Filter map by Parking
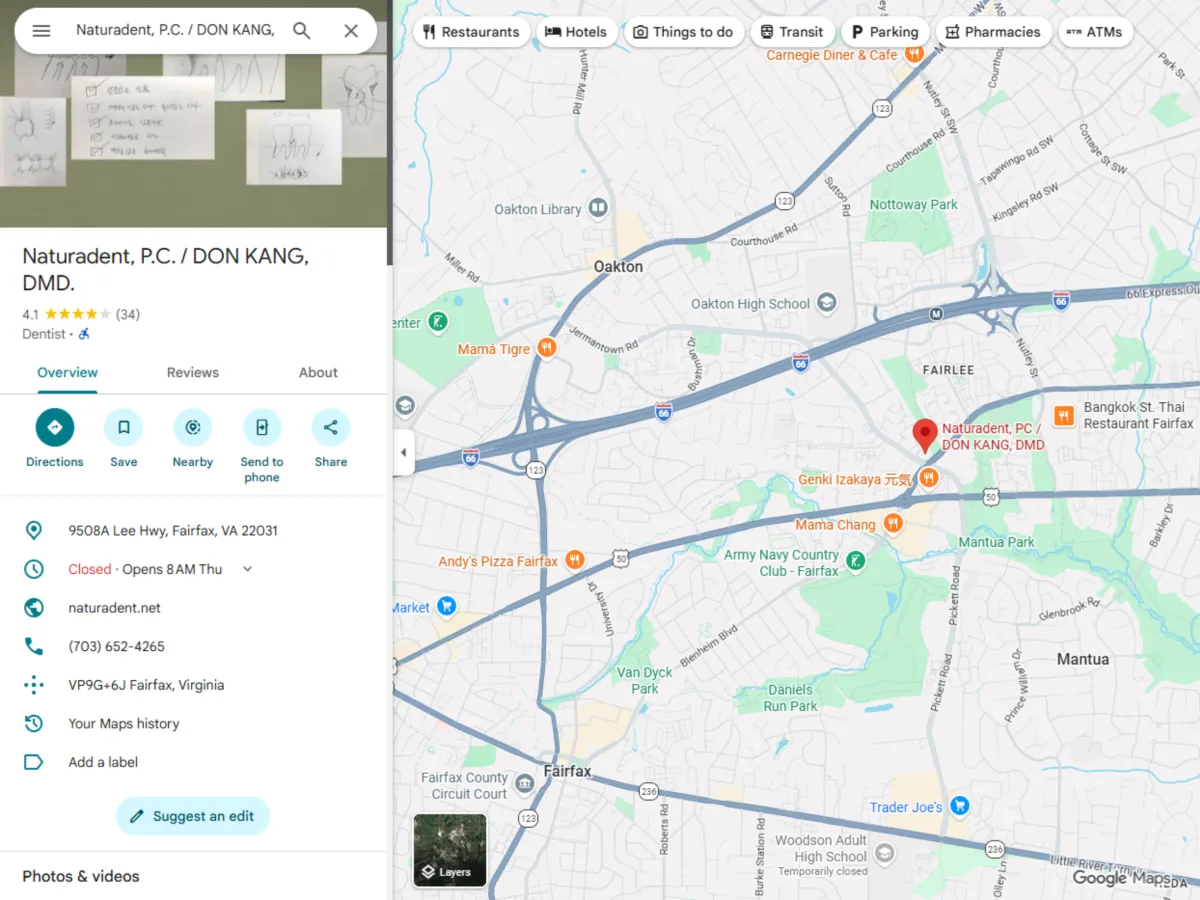 pyautogui.click(x=885, y=32)
